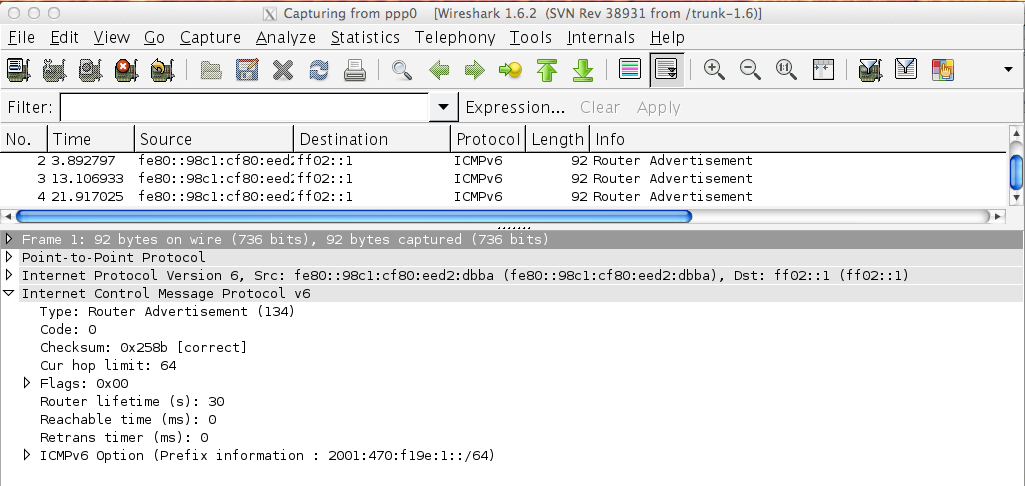Open the Go menu

pyautogui.click(x=154, y=37)
